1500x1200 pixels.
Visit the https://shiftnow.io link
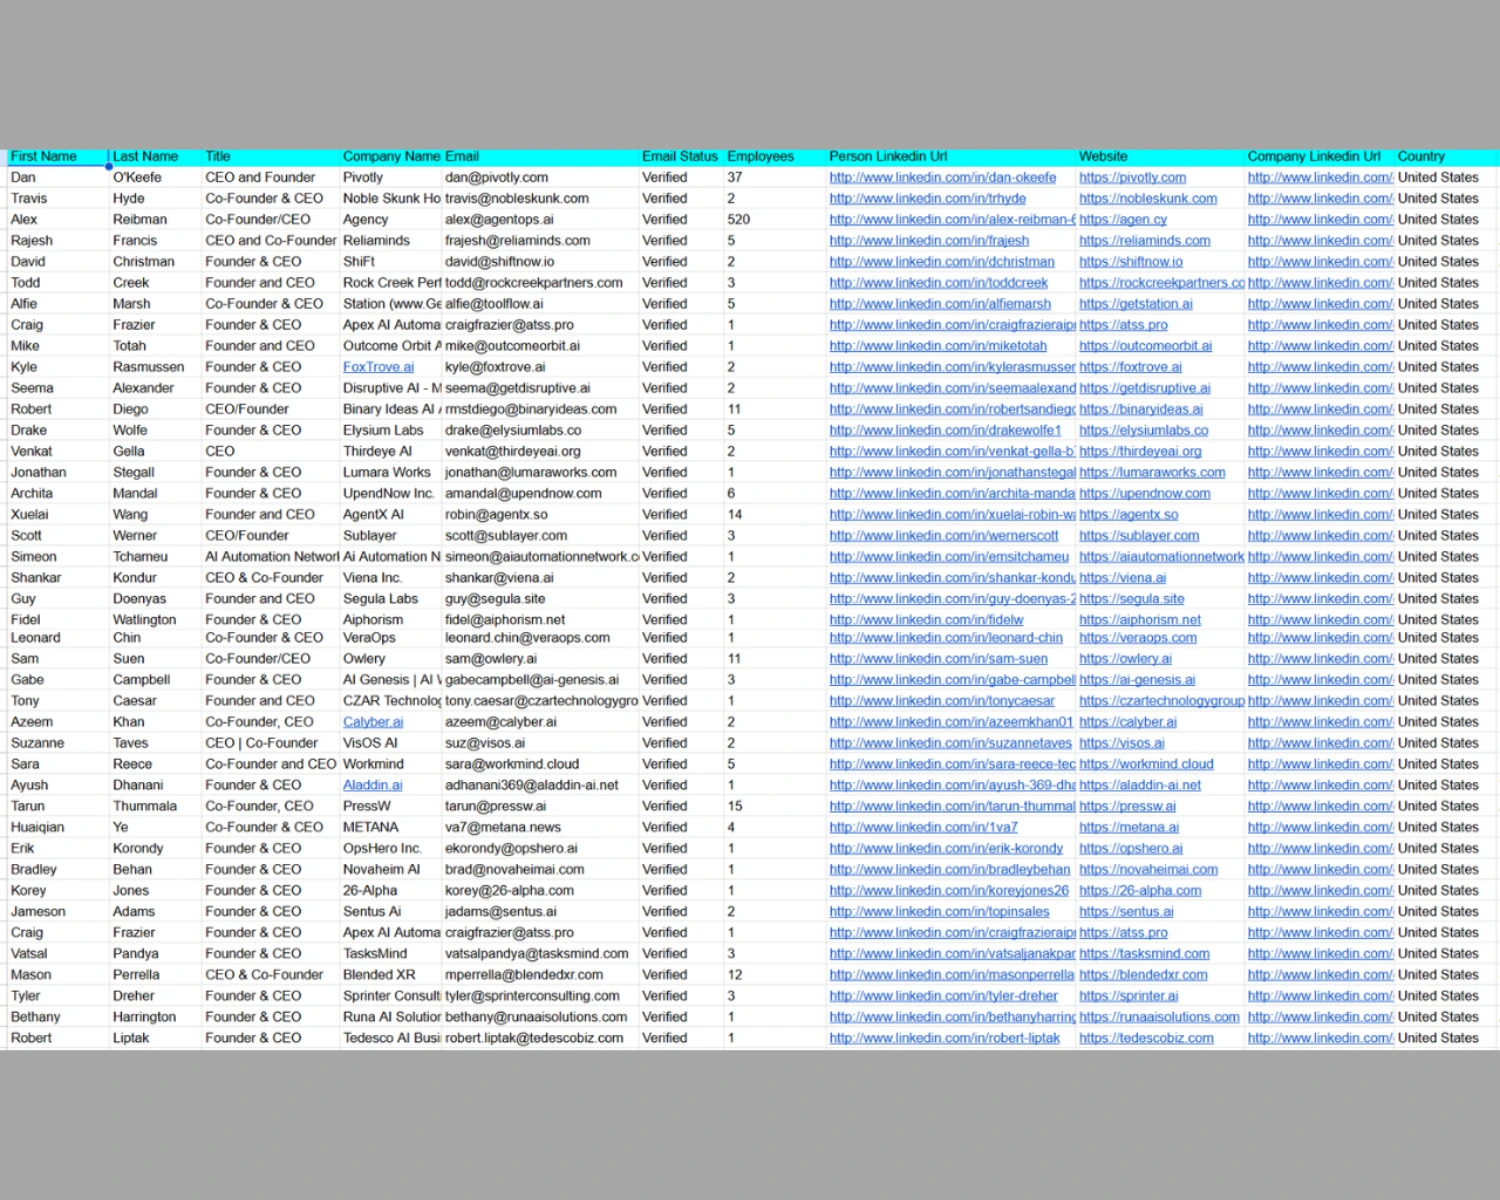click(1131, 262)
